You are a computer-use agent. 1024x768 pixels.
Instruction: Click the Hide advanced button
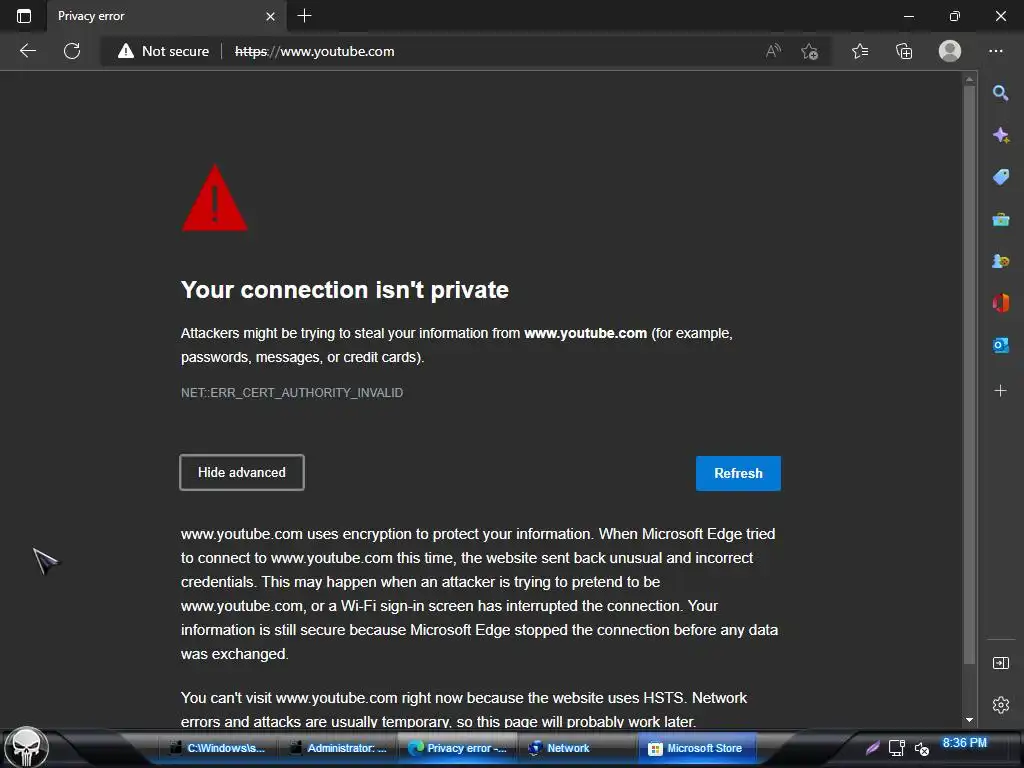242,472
